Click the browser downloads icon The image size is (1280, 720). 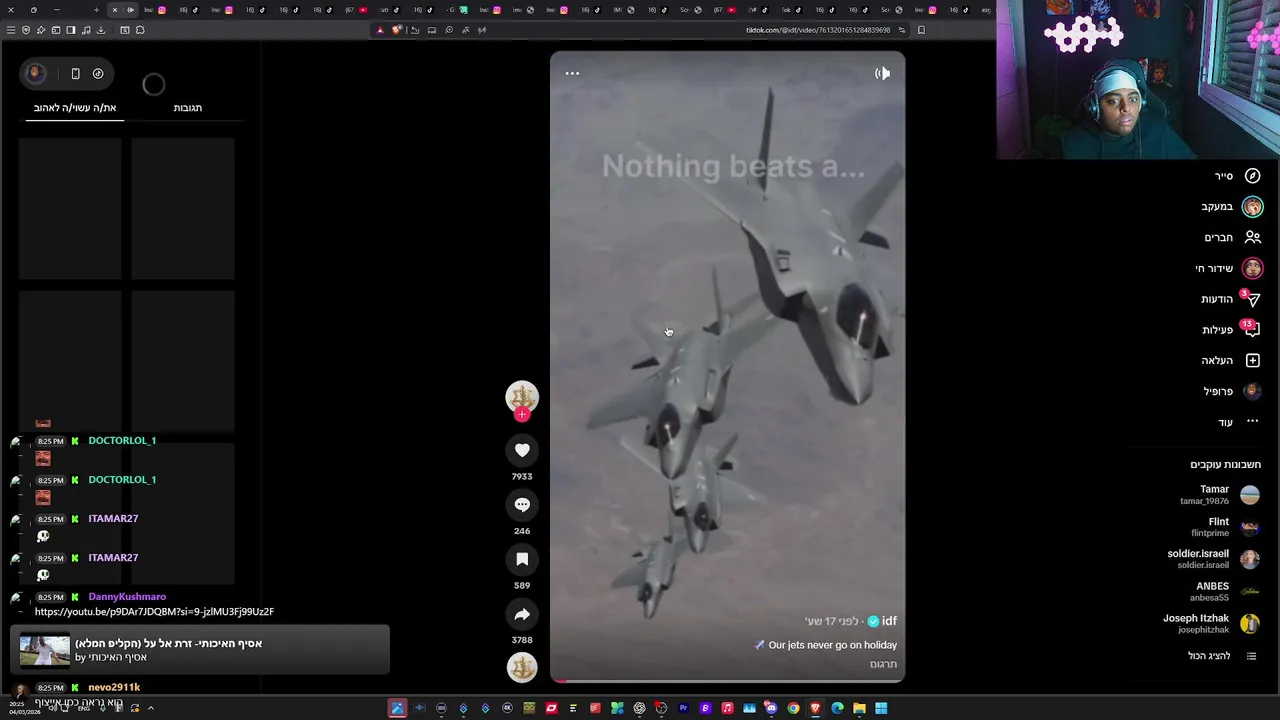click(101, 30)
